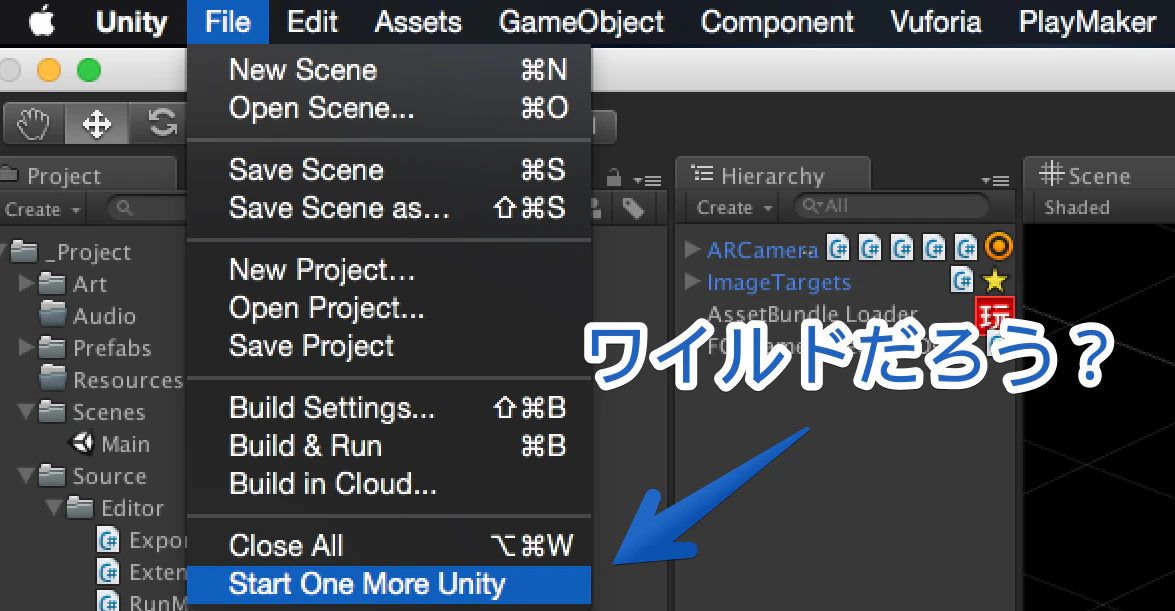Collapse the Source folder
Screen dimensions: 1175x611
click(x=25, y=475)
